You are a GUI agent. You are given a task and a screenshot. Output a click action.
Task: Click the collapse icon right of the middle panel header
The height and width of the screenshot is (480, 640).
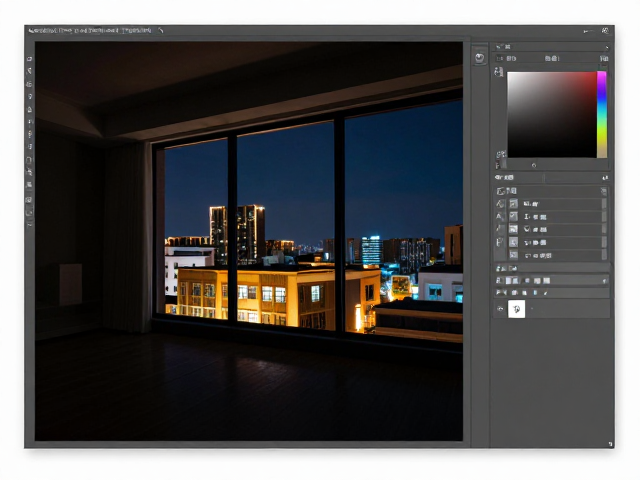605,178
